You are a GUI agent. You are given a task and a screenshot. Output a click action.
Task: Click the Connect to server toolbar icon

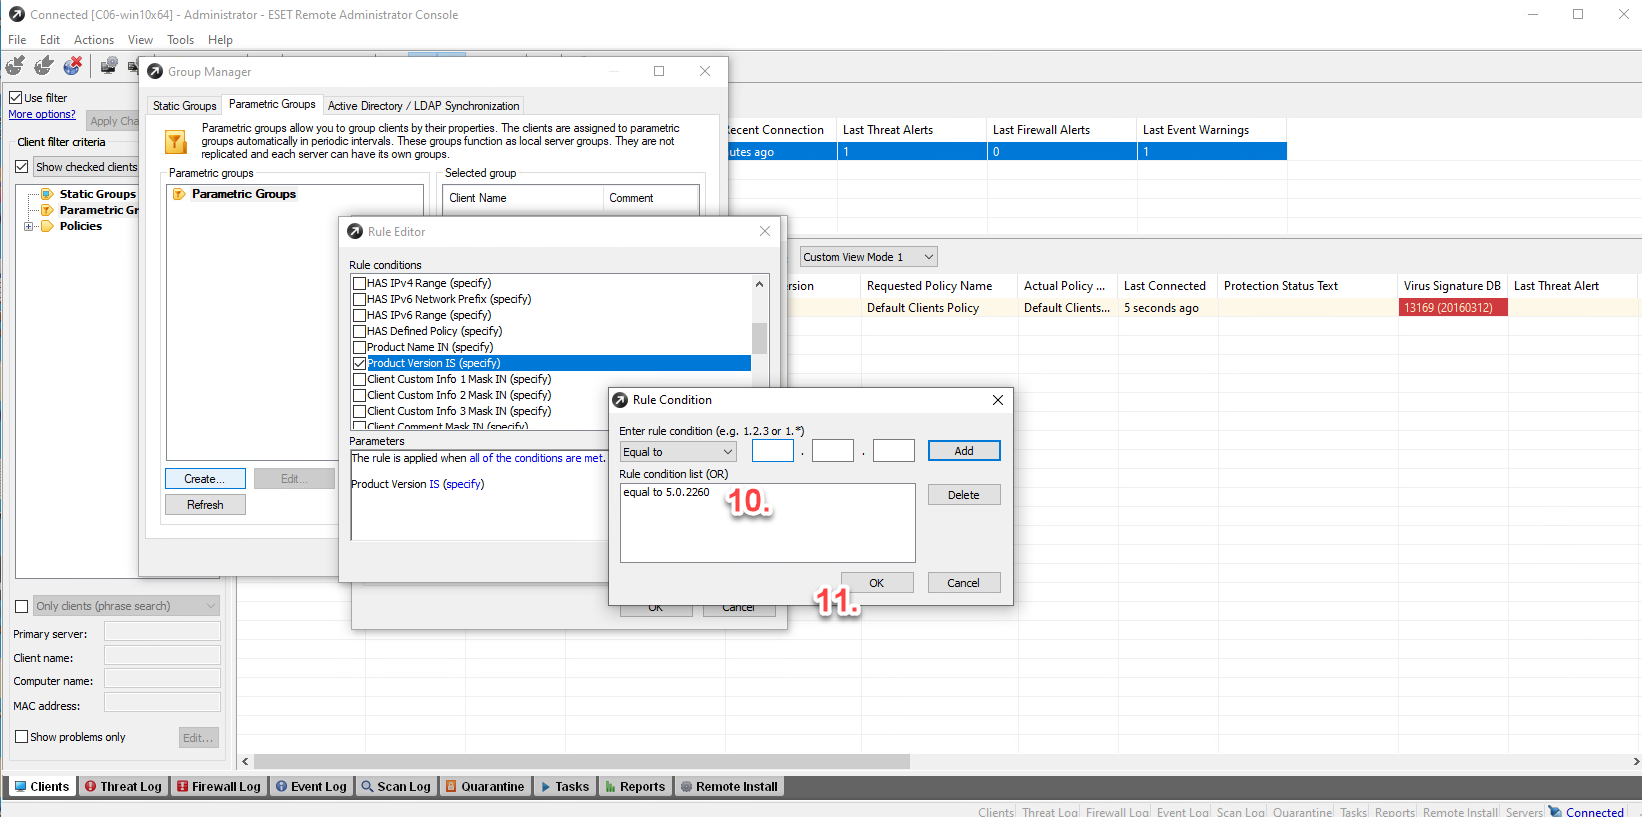point(15,66)
